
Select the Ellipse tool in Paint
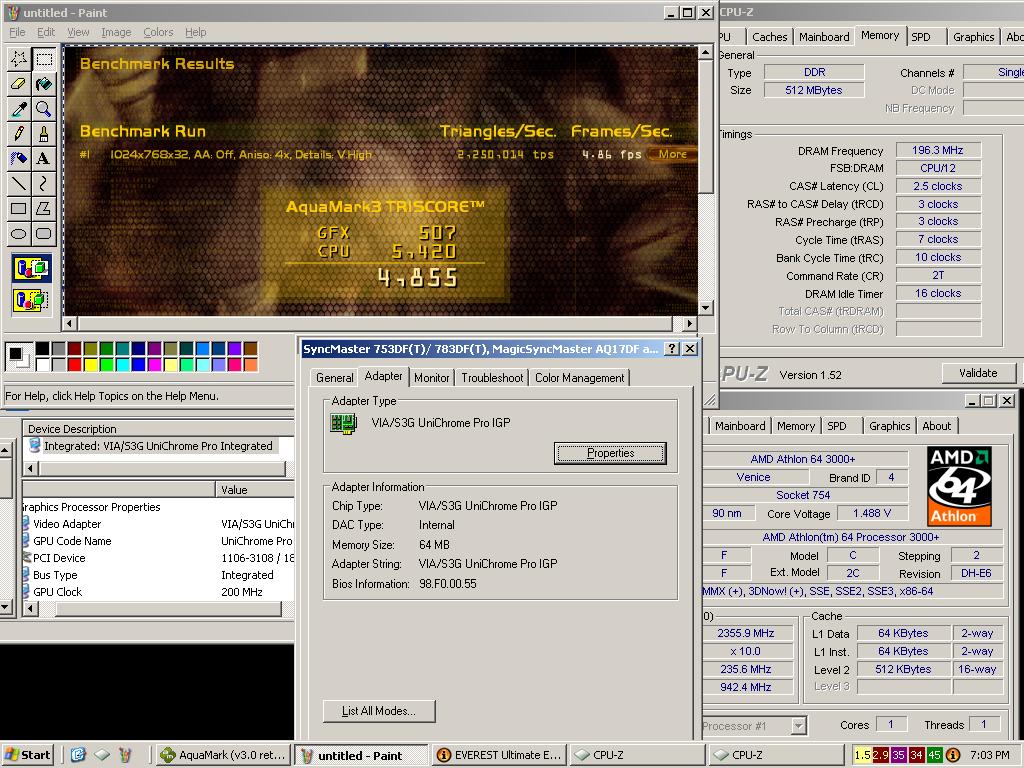coord(18,233)
